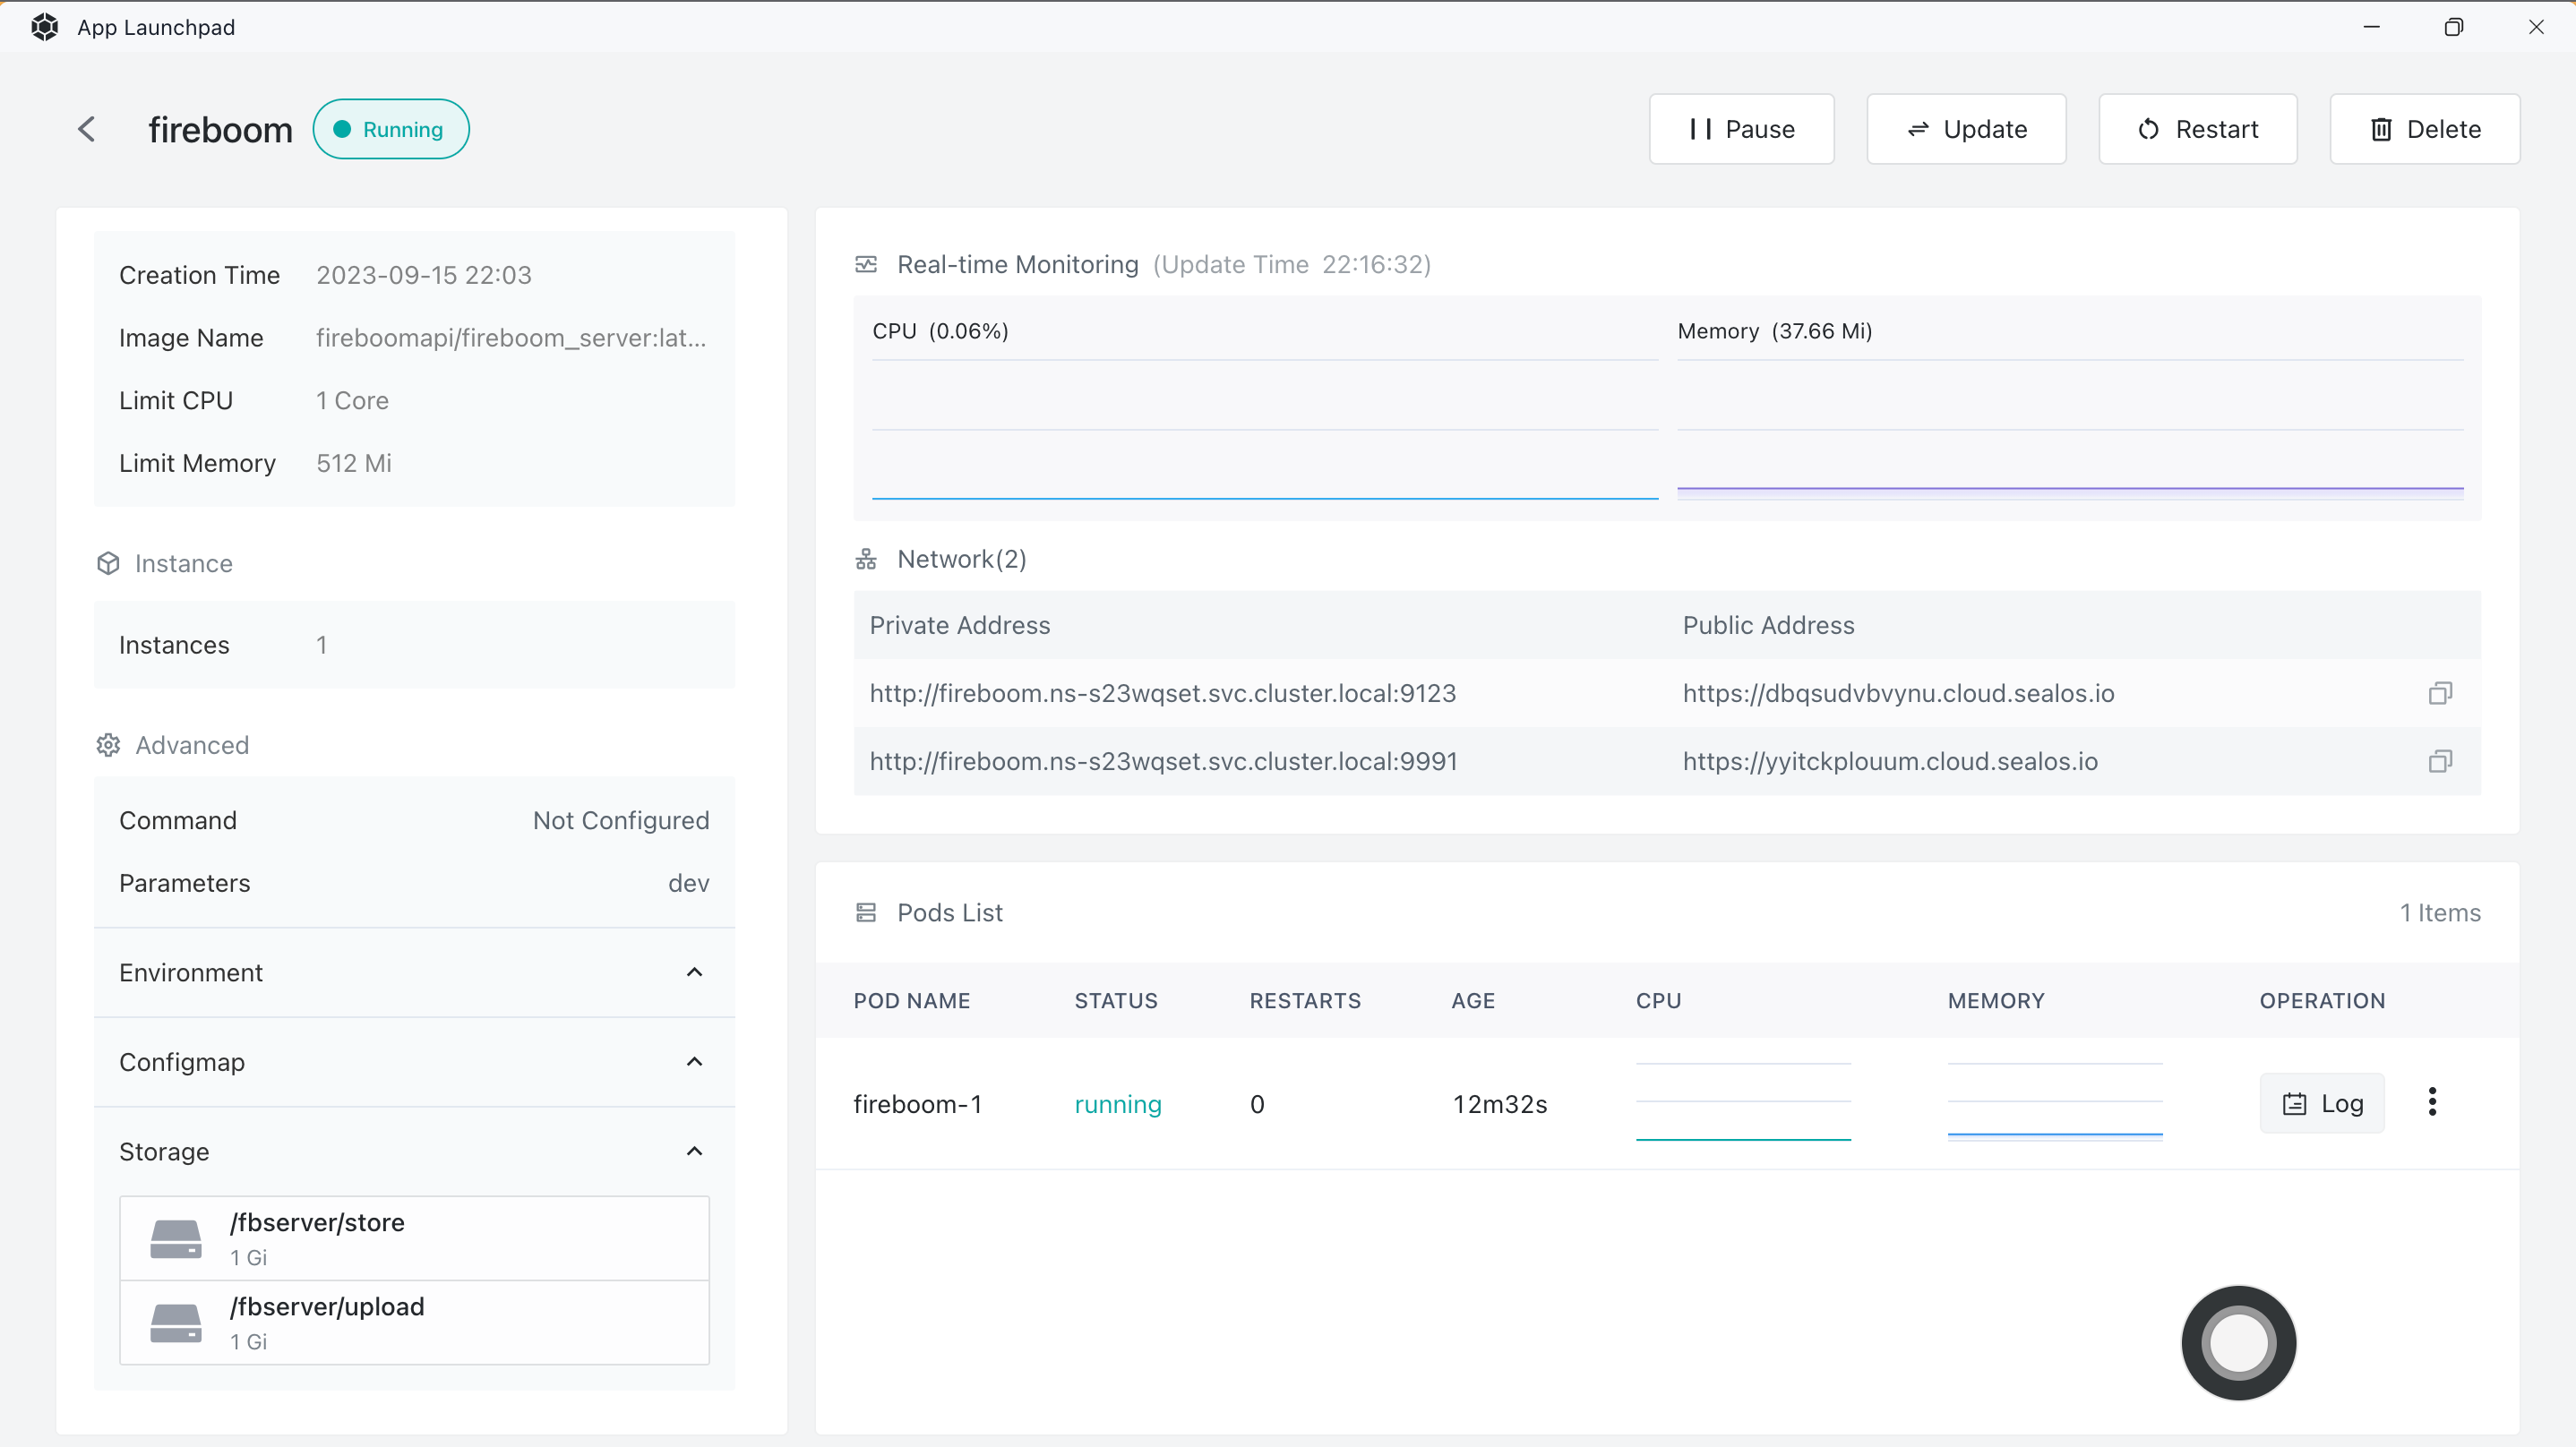Open the yyitckplouum.cloud.sealos.io public link
The width and height of the screenshot is (2576, 1447).
point(1890,761)
